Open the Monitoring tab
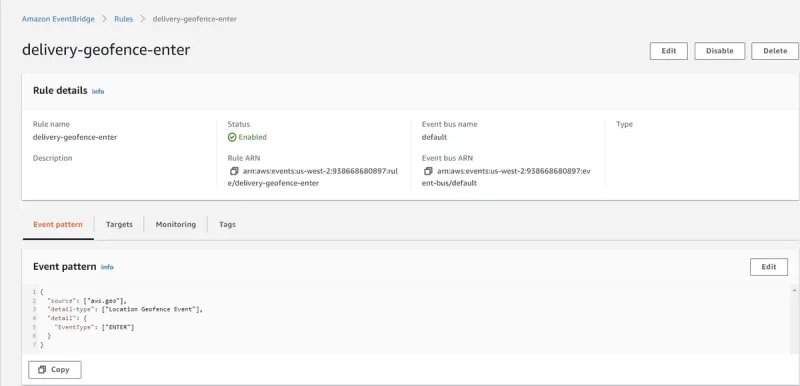The height and width of the screenshot is (386, 800). 176,224
